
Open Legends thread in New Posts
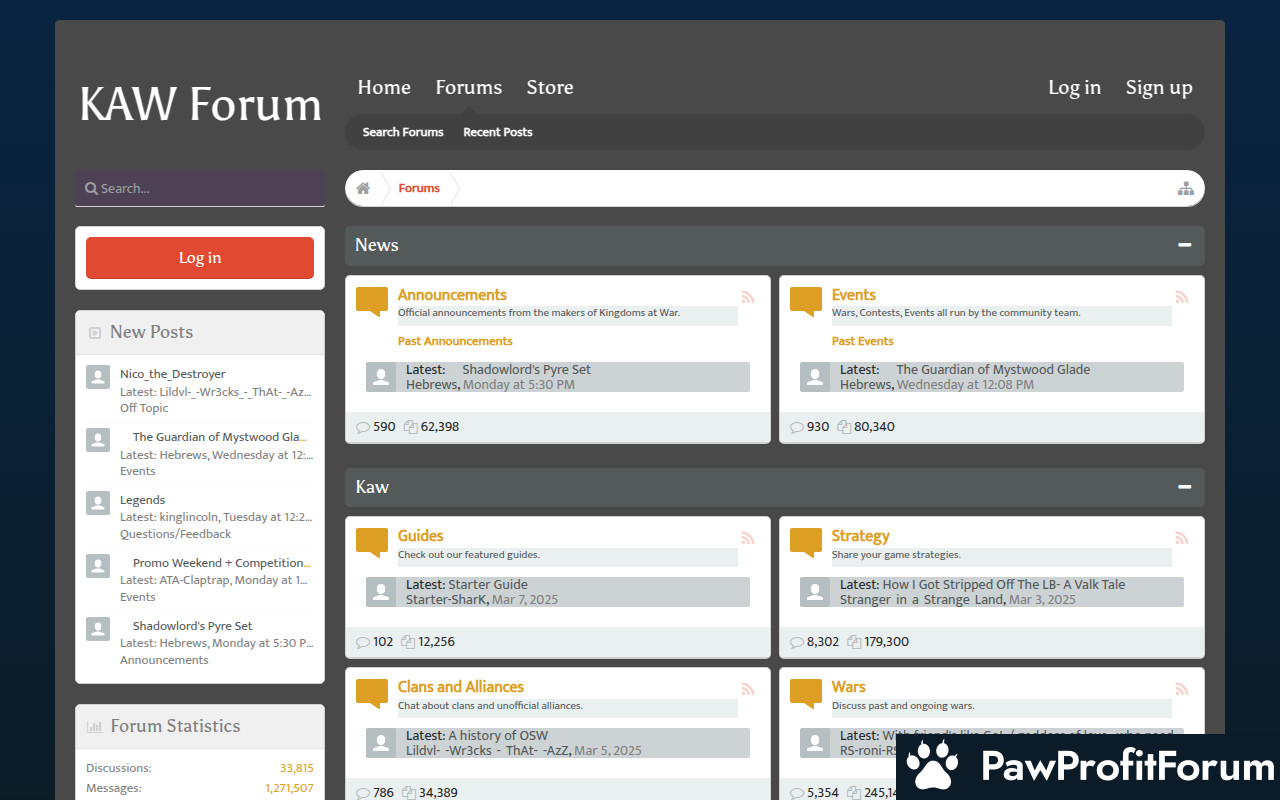point(142,500)
